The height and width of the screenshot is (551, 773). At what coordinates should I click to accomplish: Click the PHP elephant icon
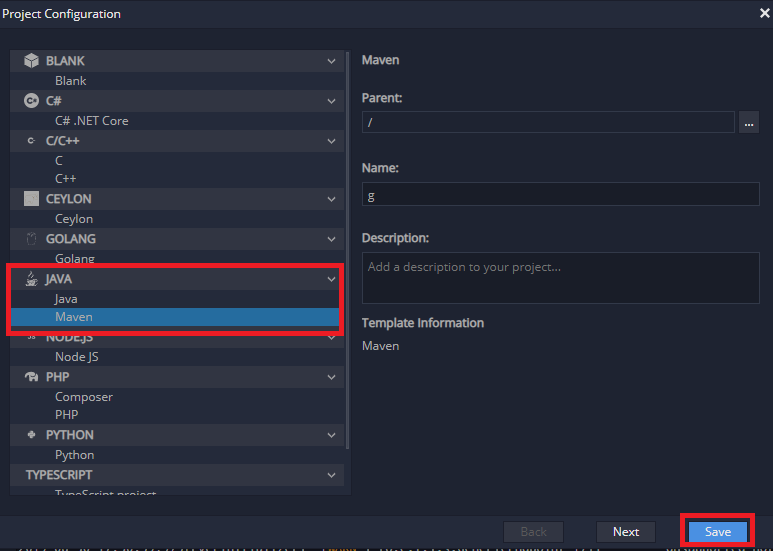click(x=31, y=377)
